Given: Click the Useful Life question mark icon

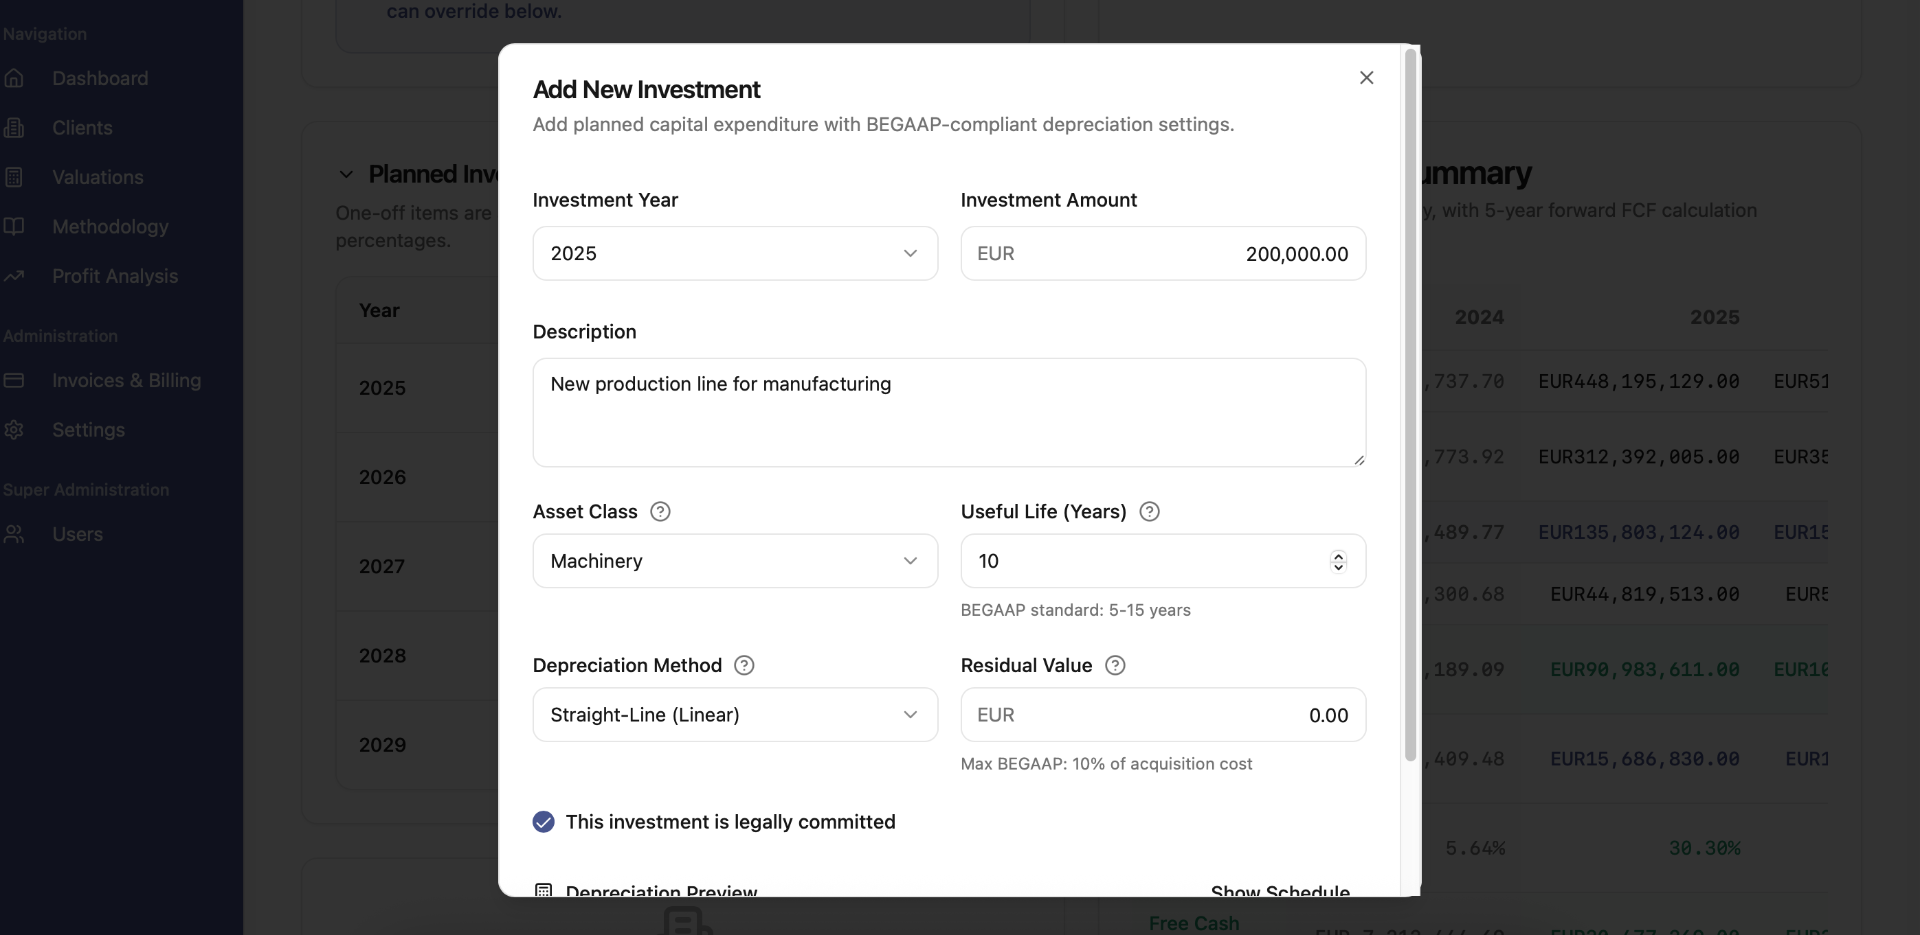Looking at the screenshot, I should (x=1148, y=511).
